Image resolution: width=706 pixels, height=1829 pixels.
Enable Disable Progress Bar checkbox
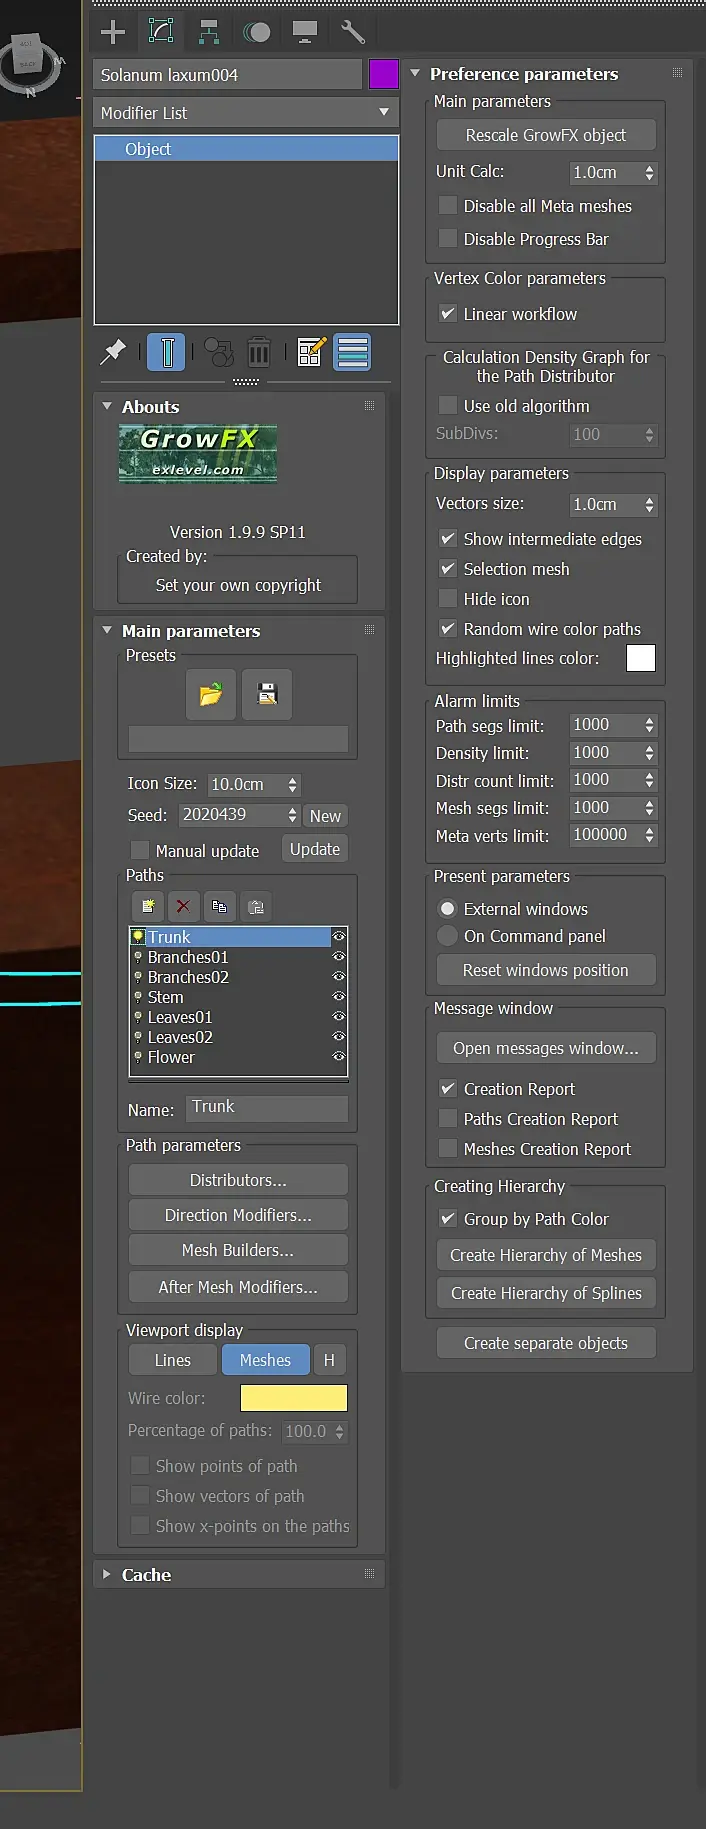coord(448,239)
